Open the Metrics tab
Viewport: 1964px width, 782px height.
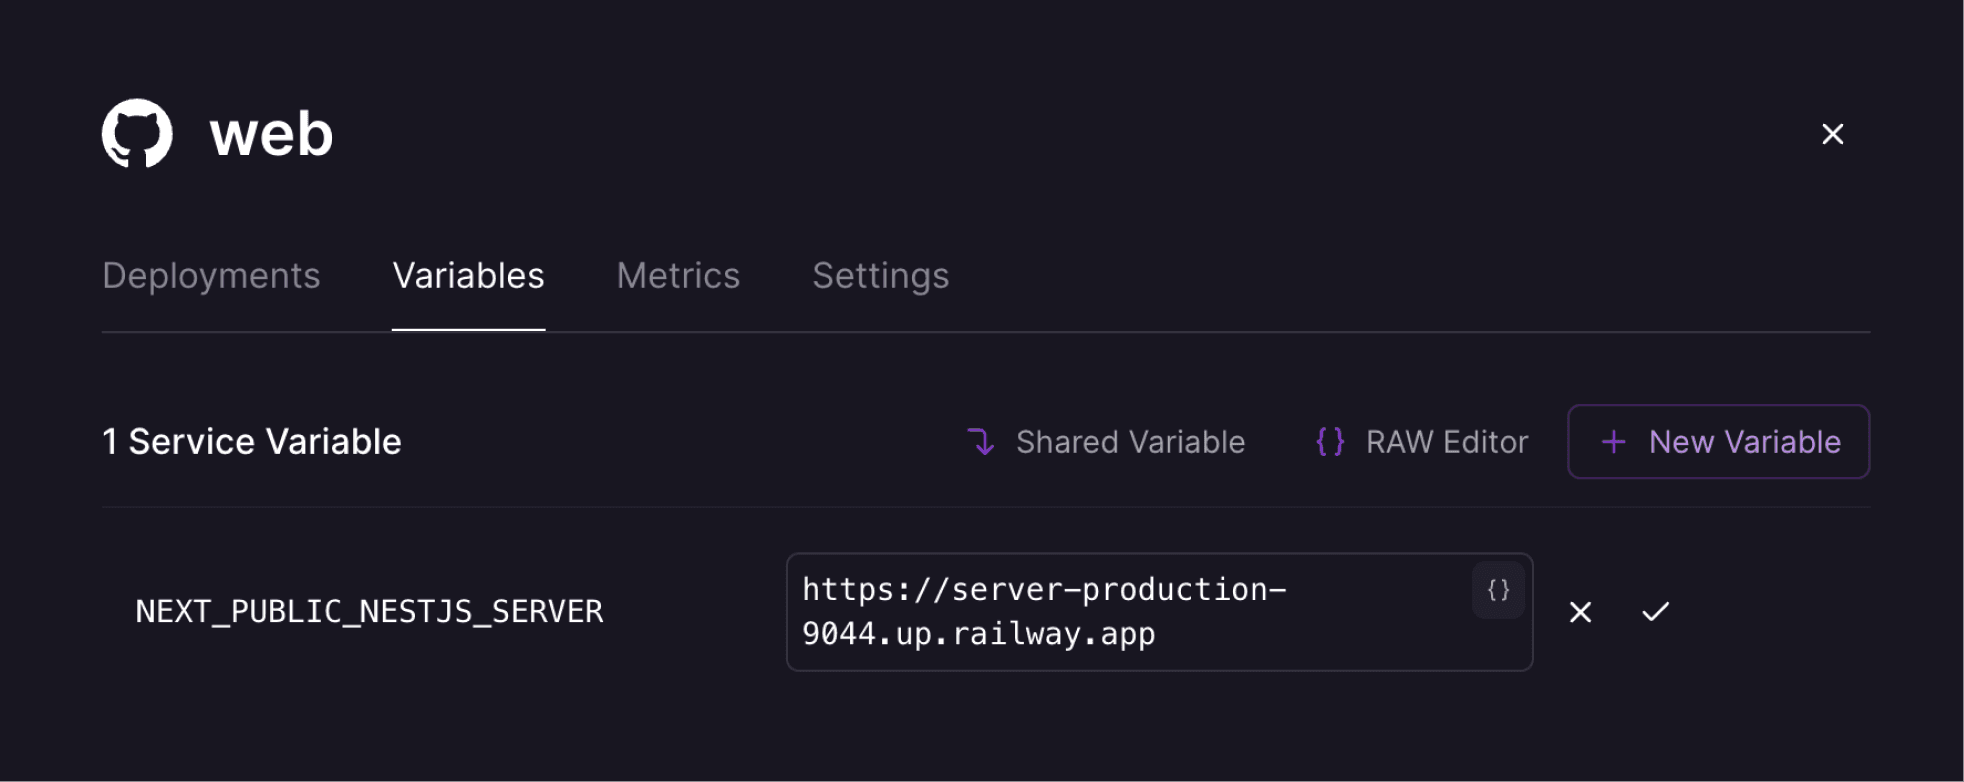click(x=678, y=276)
